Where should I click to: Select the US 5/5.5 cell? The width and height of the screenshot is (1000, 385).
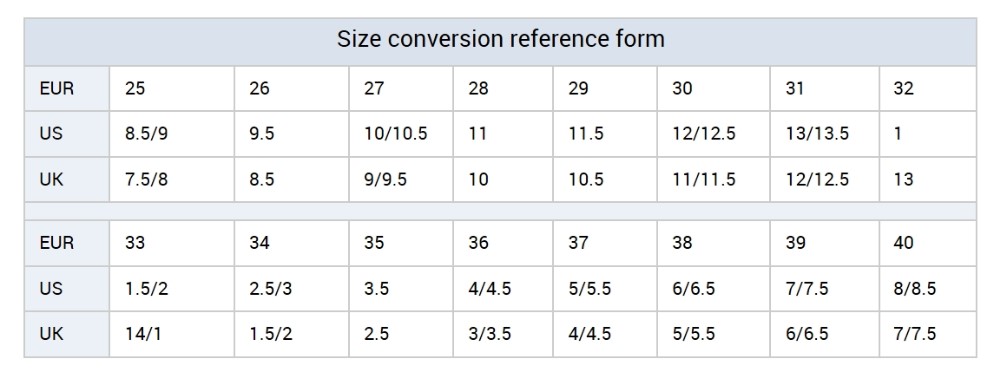(605, 289)
